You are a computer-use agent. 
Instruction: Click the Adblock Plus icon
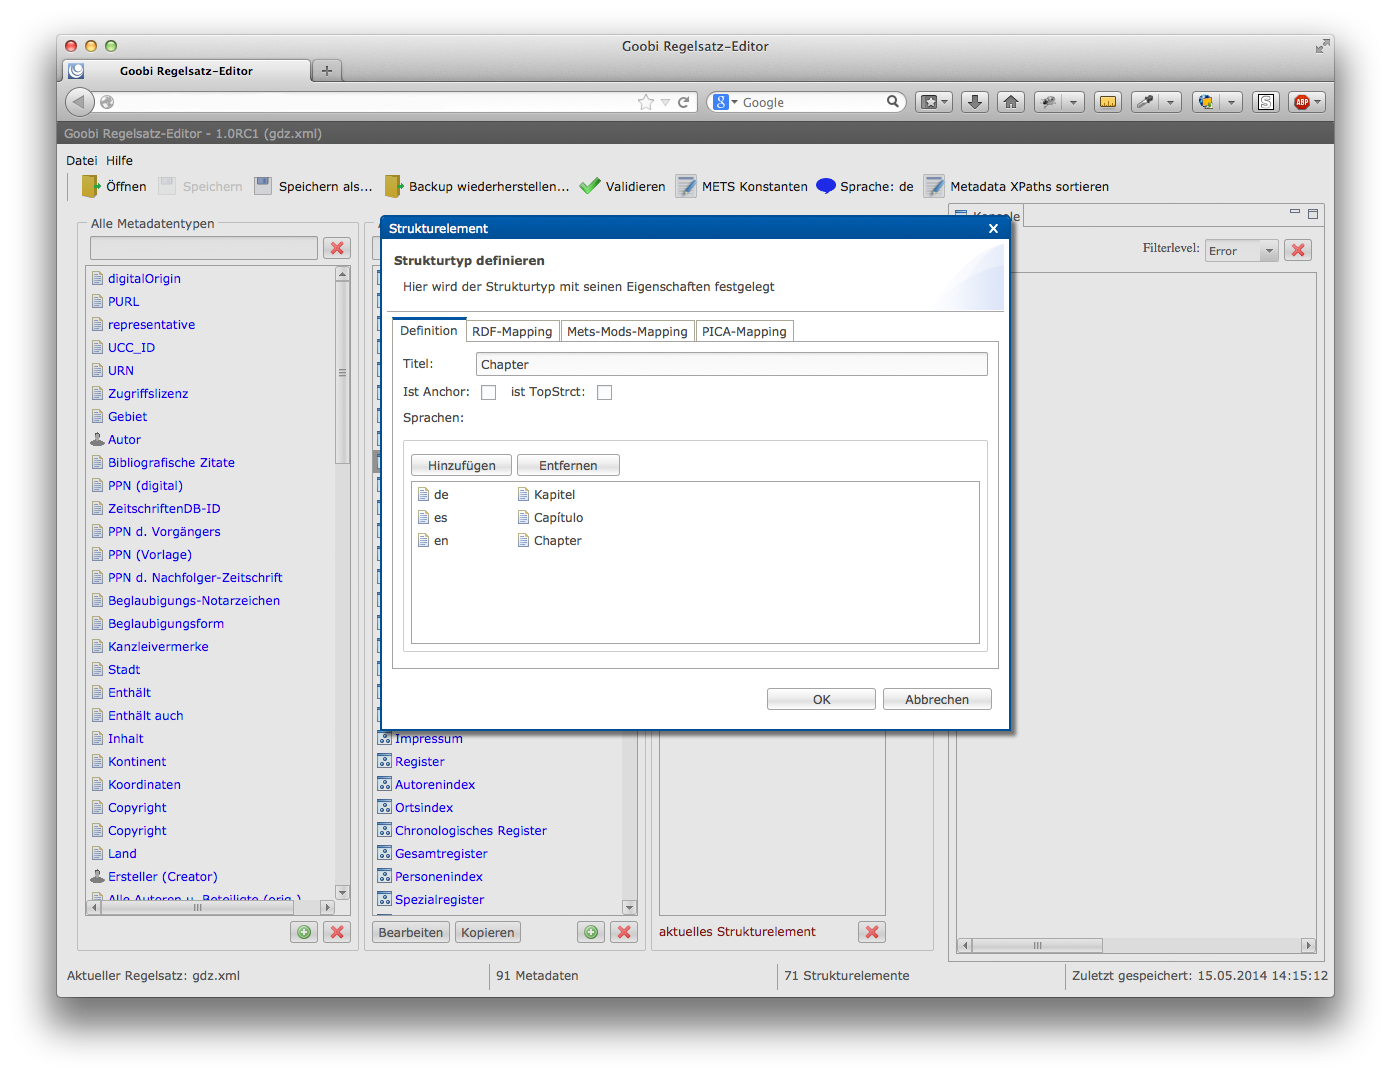(1301, 102)
